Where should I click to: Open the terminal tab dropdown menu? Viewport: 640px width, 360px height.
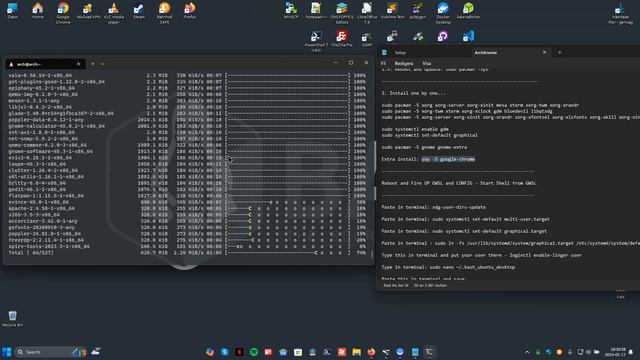pos(102,64)
